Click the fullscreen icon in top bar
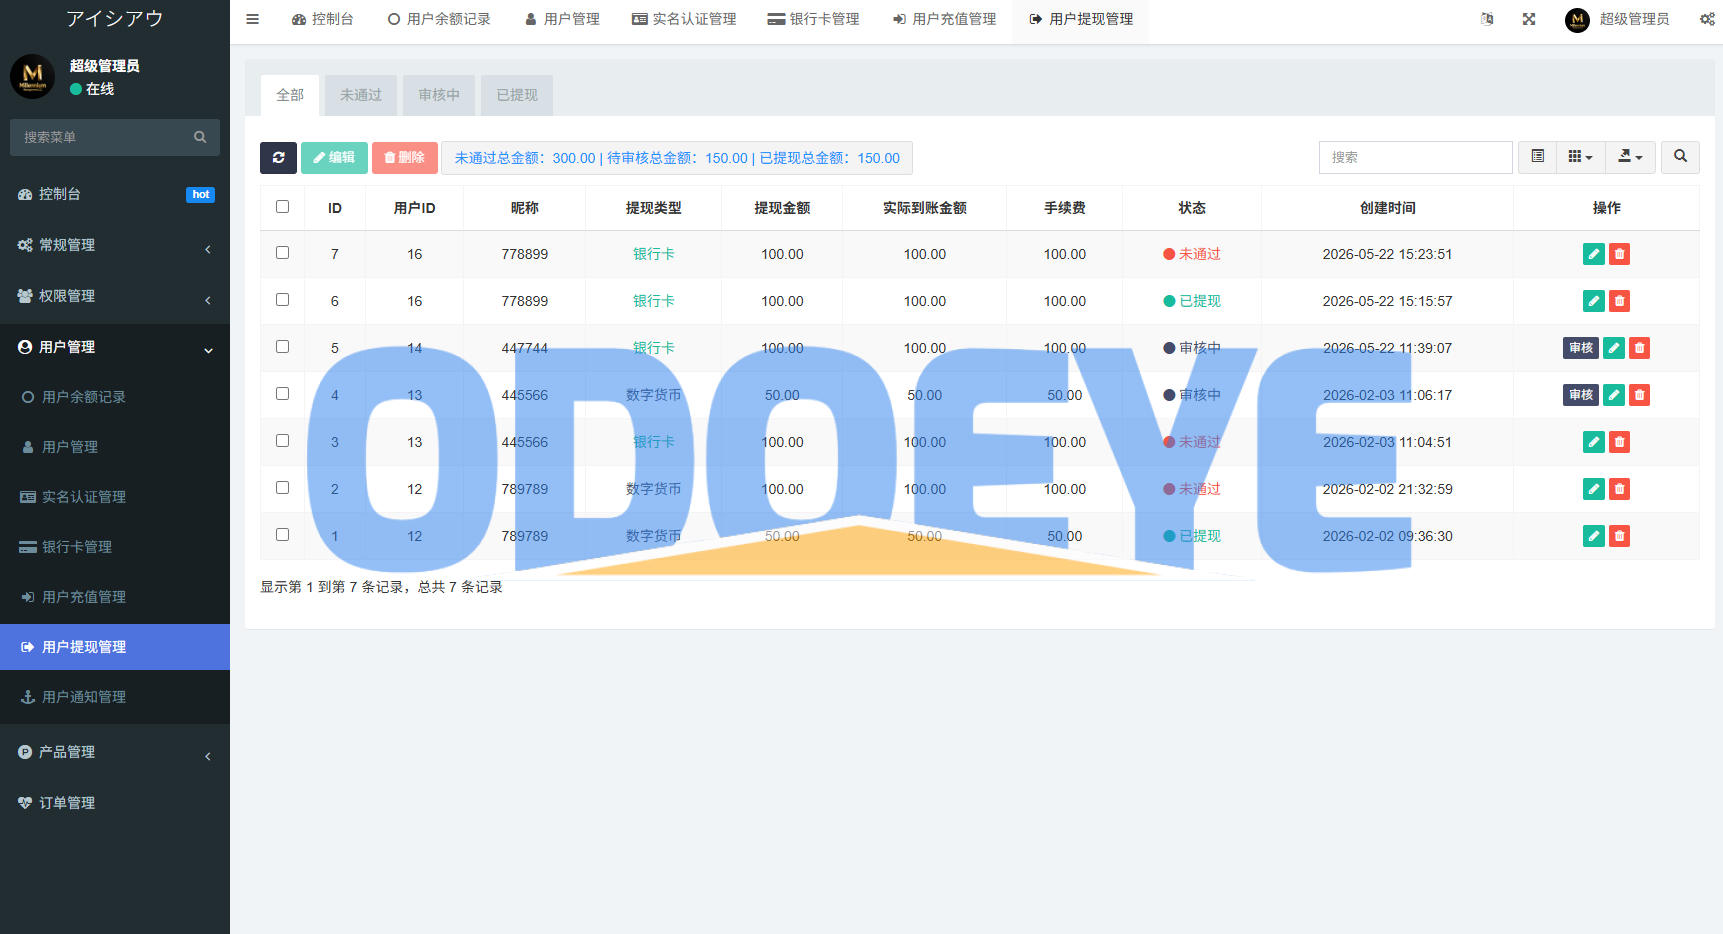The image size is (1723, 934). tap(1529, 19)
